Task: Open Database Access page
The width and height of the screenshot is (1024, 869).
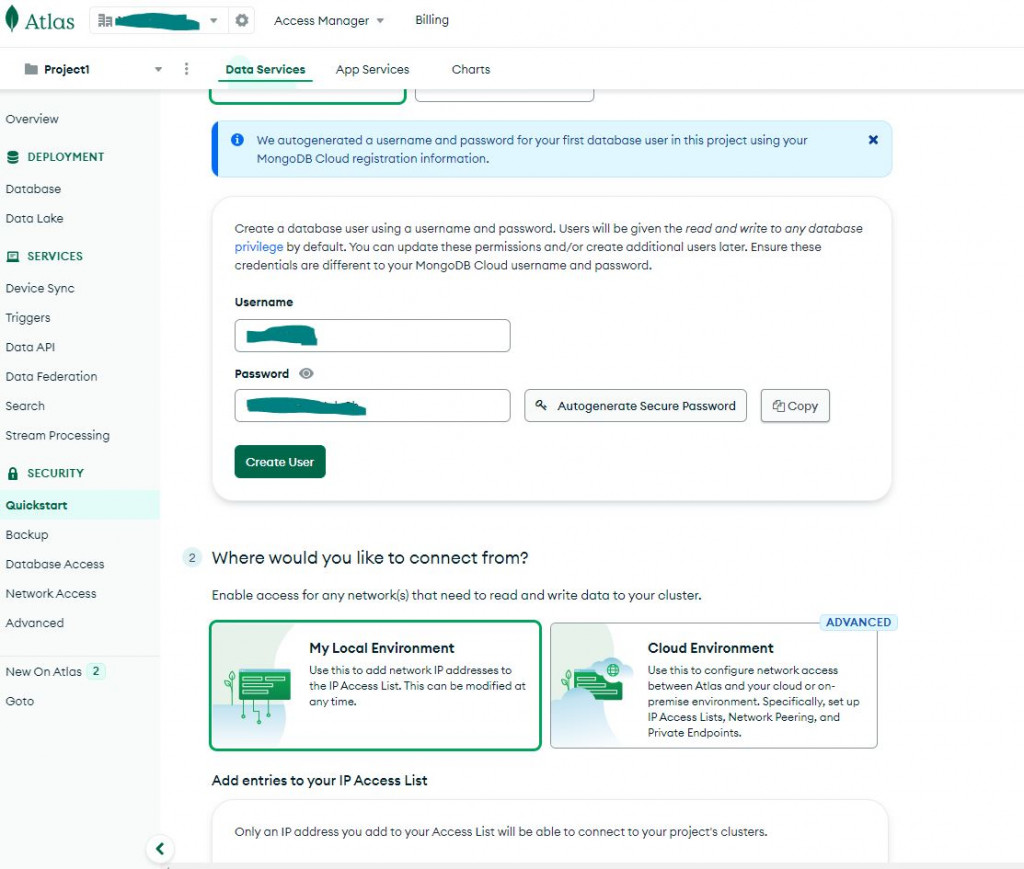Action: click(x=55, y=563)
